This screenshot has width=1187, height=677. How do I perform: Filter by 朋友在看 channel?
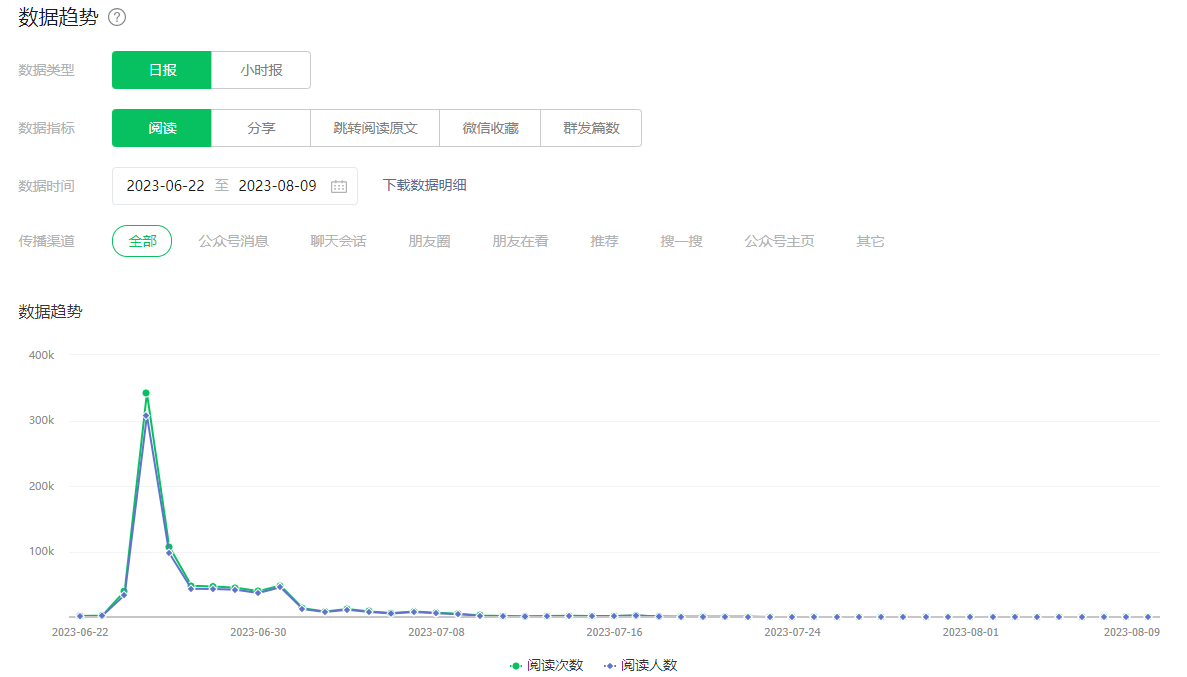tap(520, 241)
